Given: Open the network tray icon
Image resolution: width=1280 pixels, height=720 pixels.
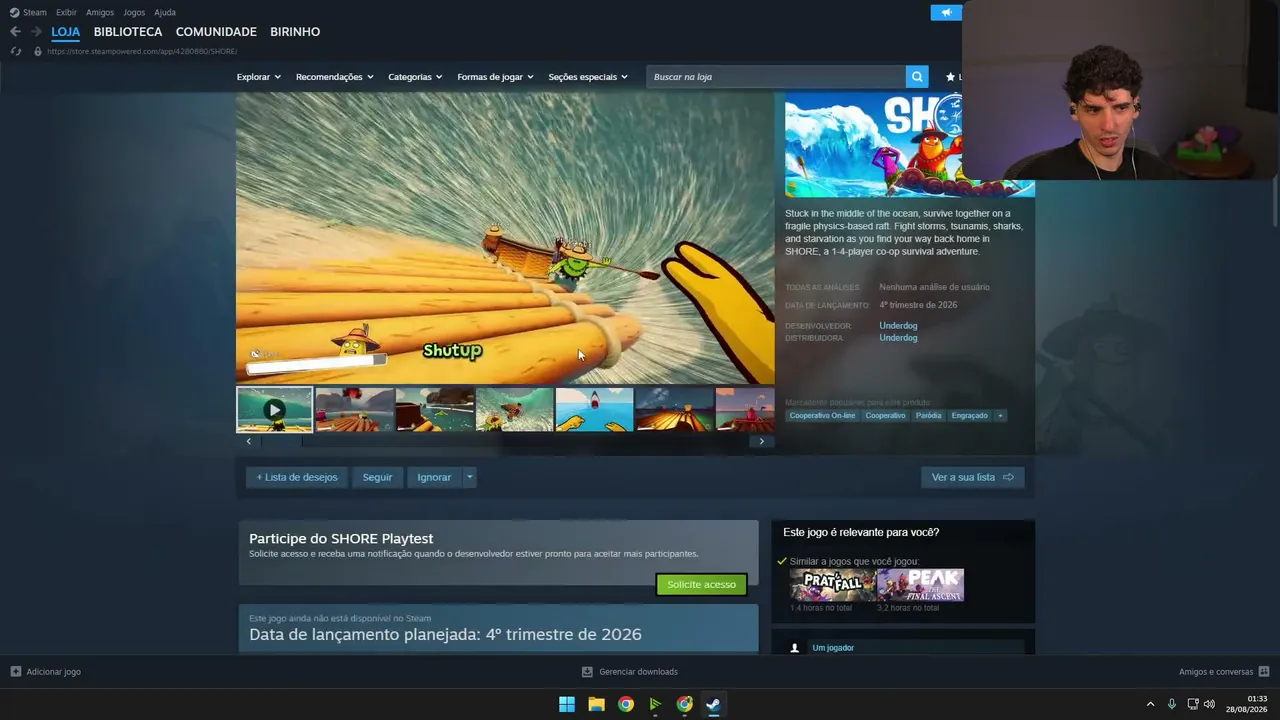Looking at the screenshot, I should tap(1193, 704).
